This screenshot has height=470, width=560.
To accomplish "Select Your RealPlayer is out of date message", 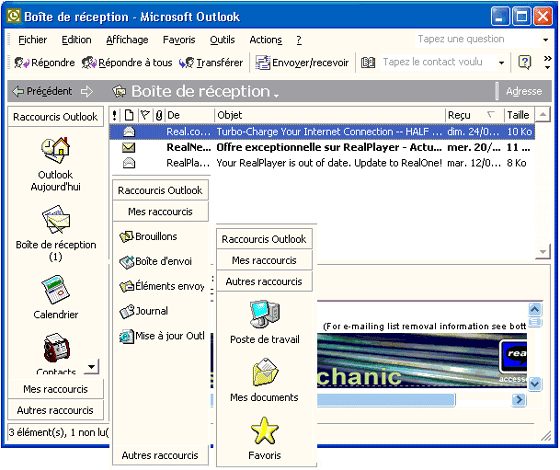I will tap(322, 163).
